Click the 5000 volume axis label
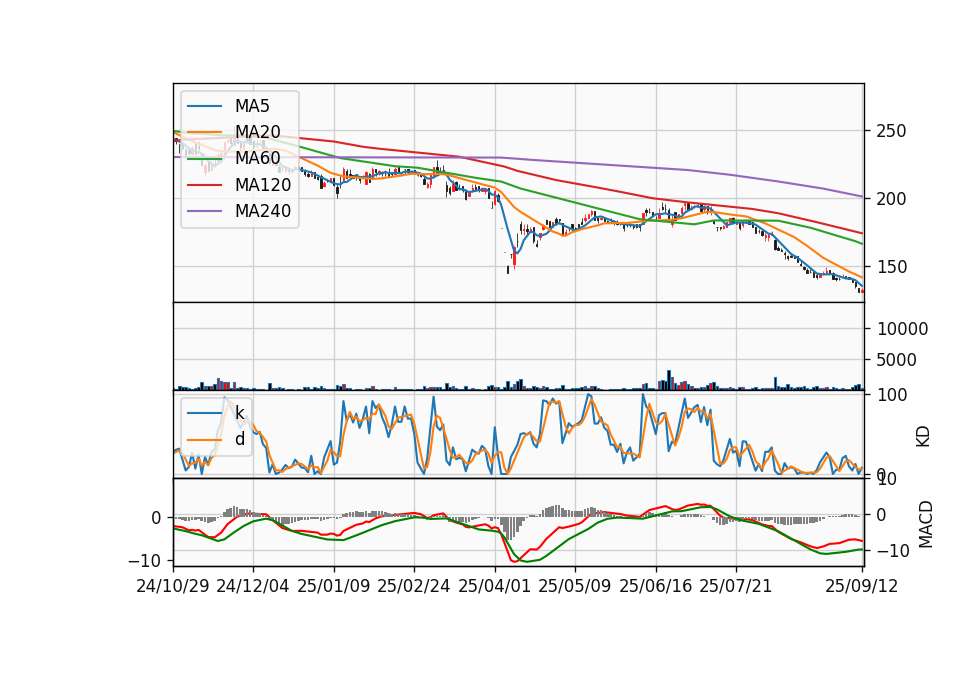Screen dimensions: 960x690 point(896,360)
